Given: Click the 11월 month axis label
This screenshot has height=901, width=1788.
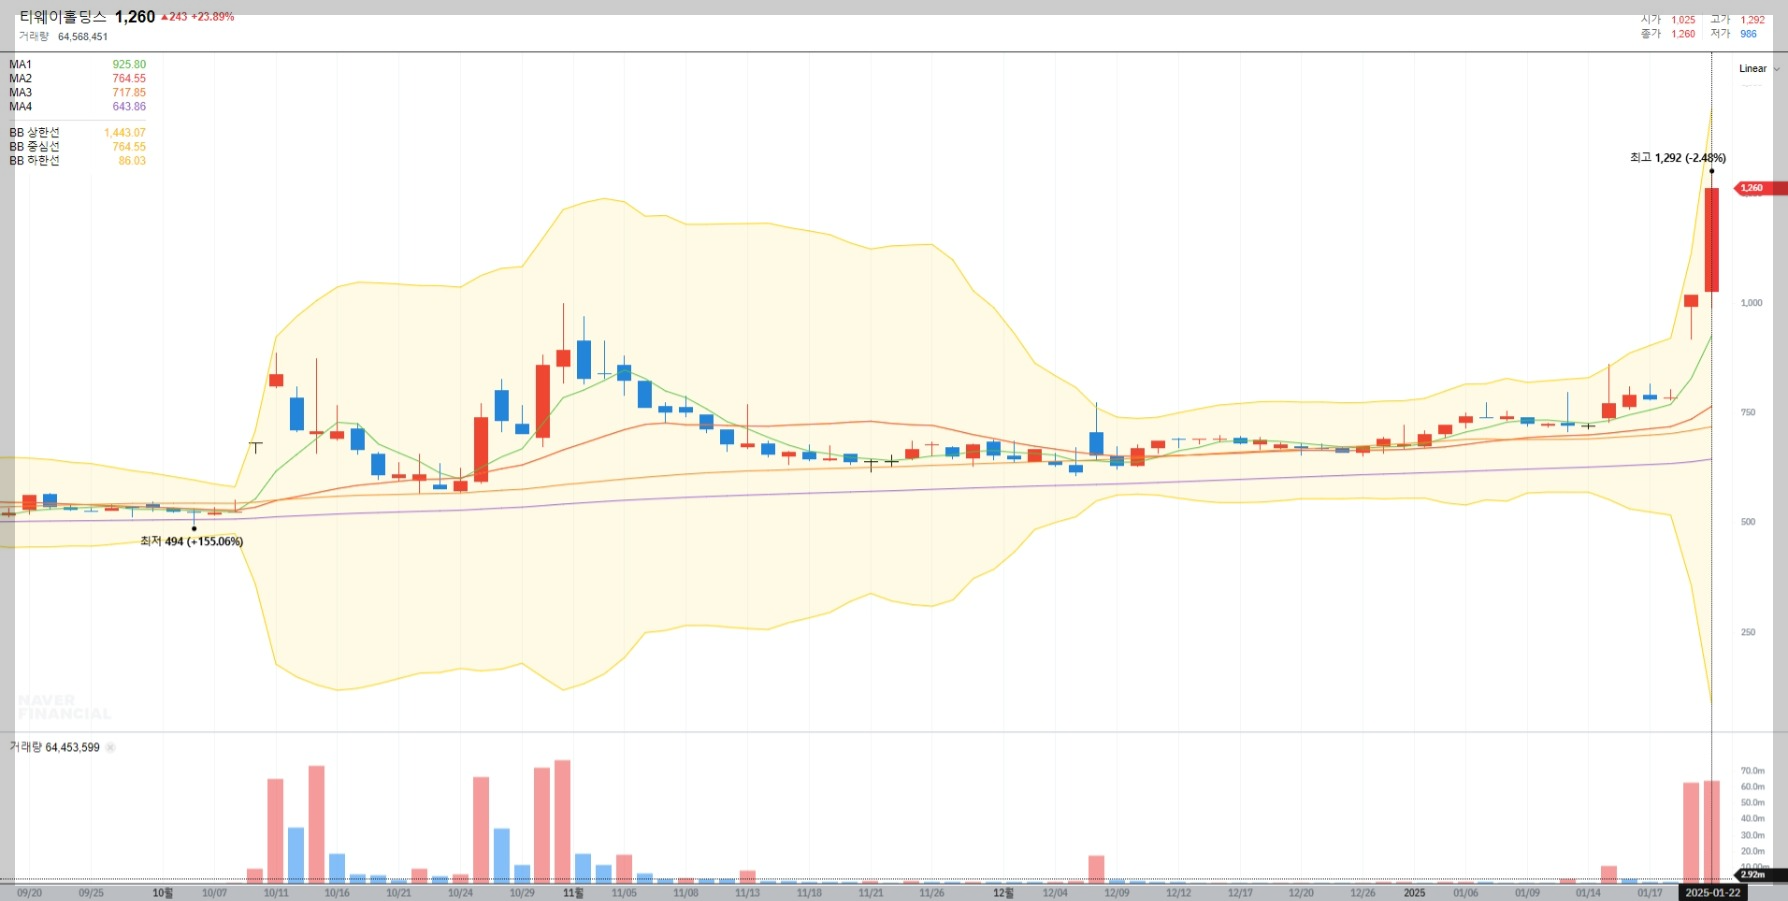Looking at the screenshot, I should coord(573,893).
